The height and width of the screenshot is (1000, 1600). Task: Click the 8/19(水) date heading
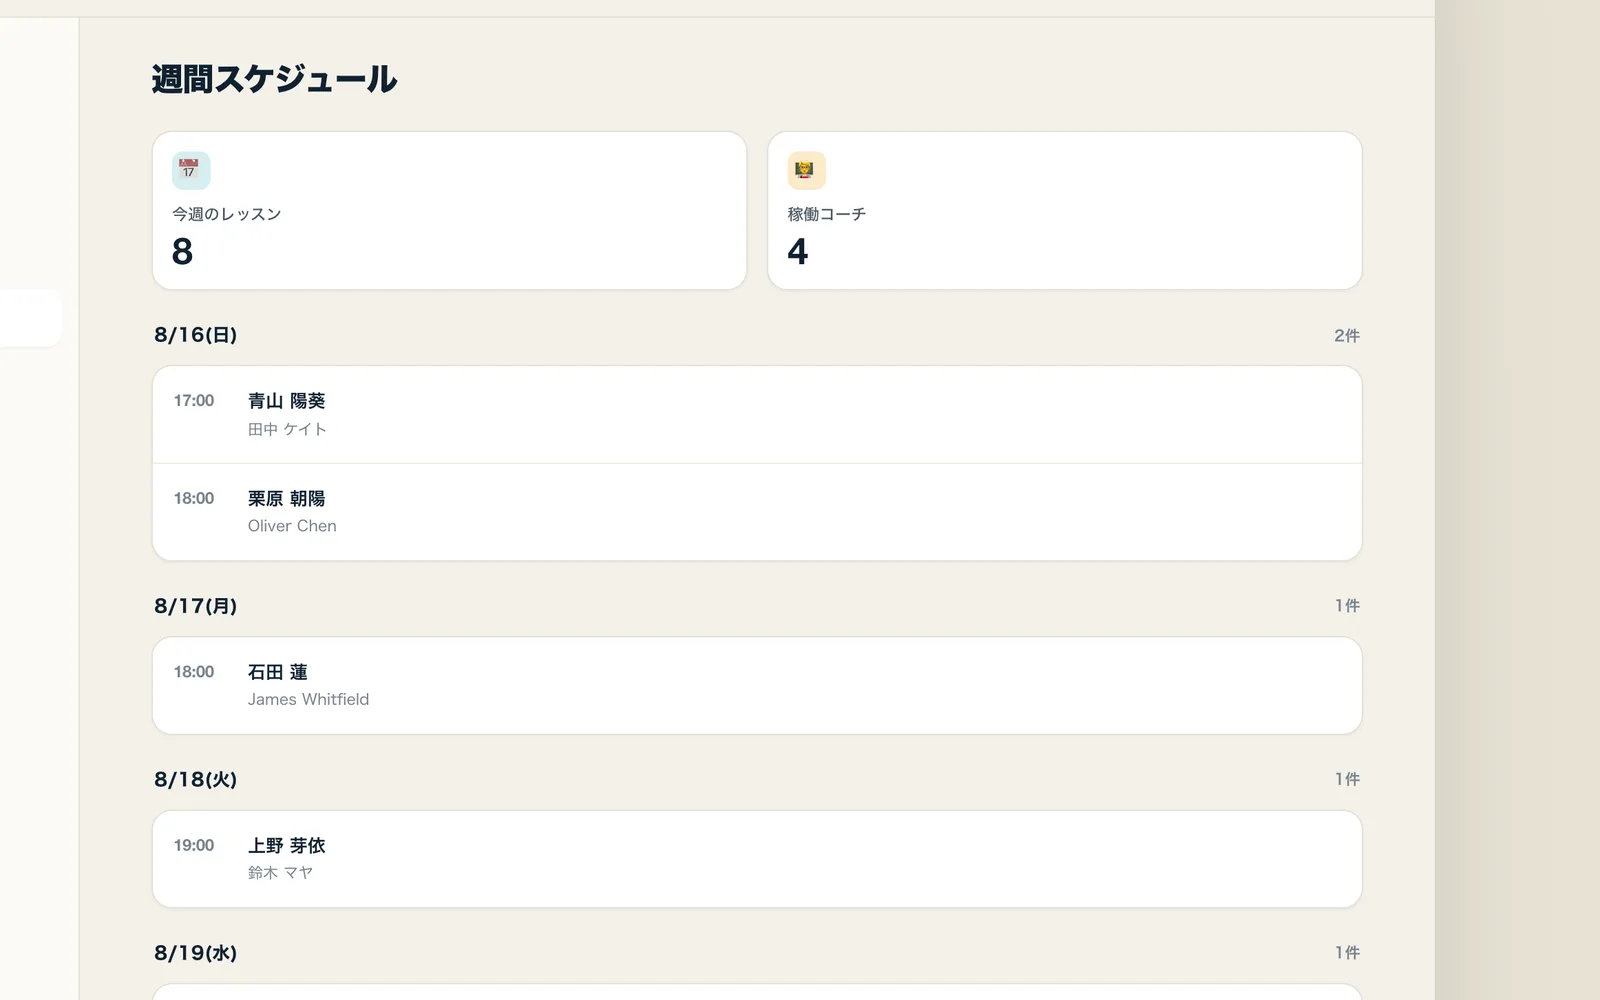tap(196, 953)
